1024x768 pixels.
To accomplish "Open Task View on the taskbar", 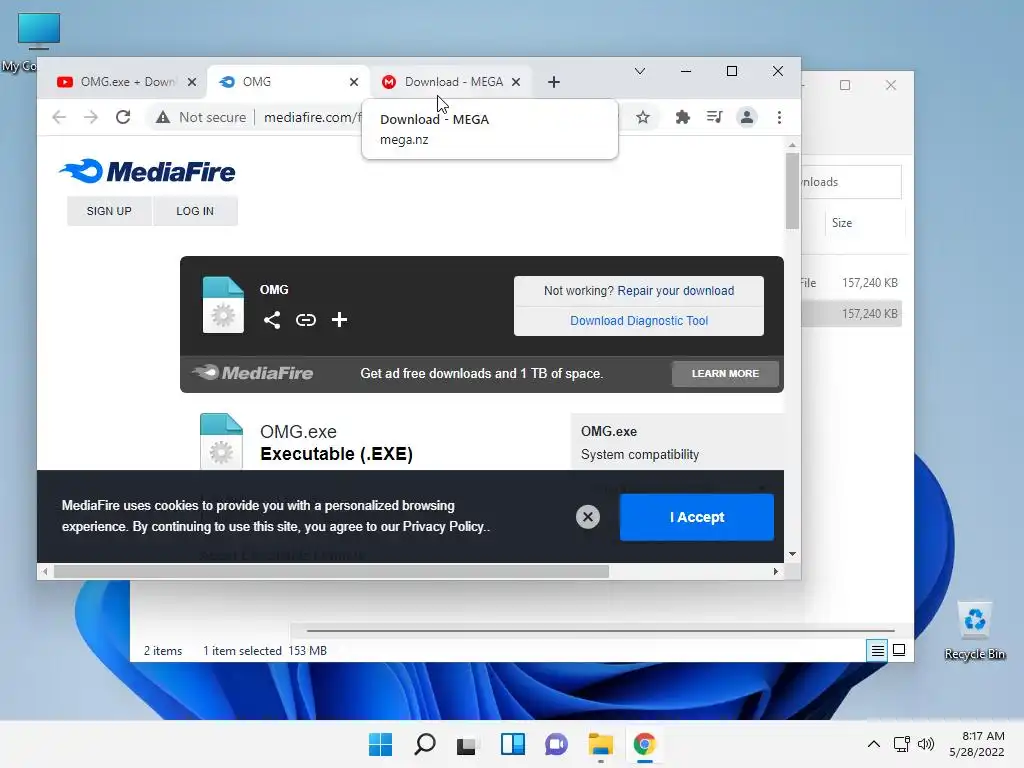I will (467, 744).
